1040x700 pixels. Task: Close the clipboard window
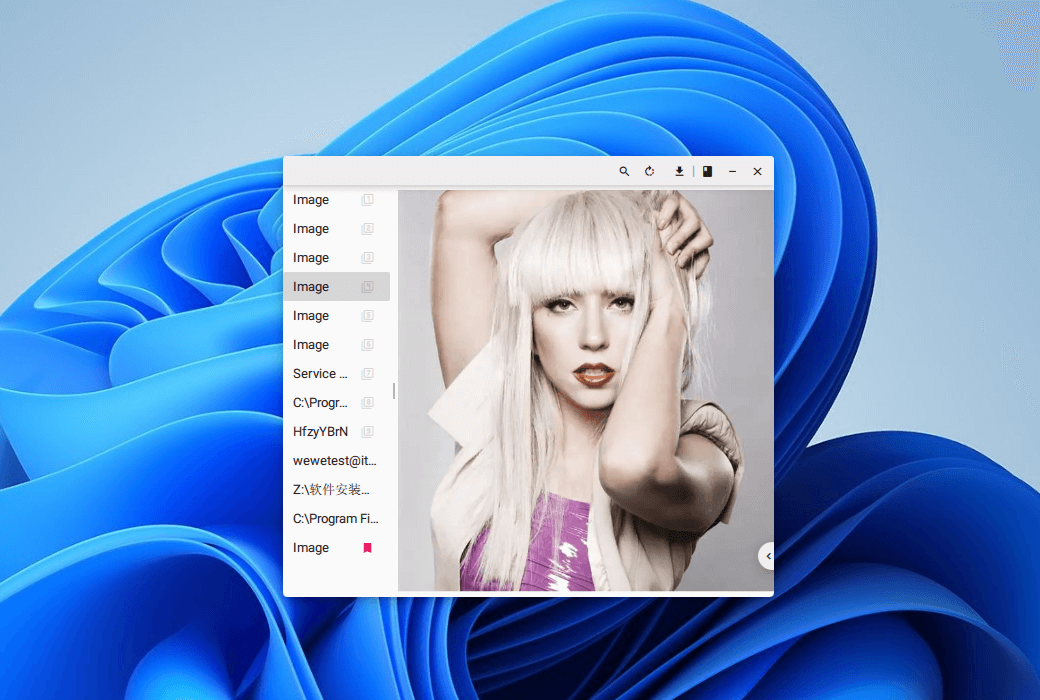757,171
